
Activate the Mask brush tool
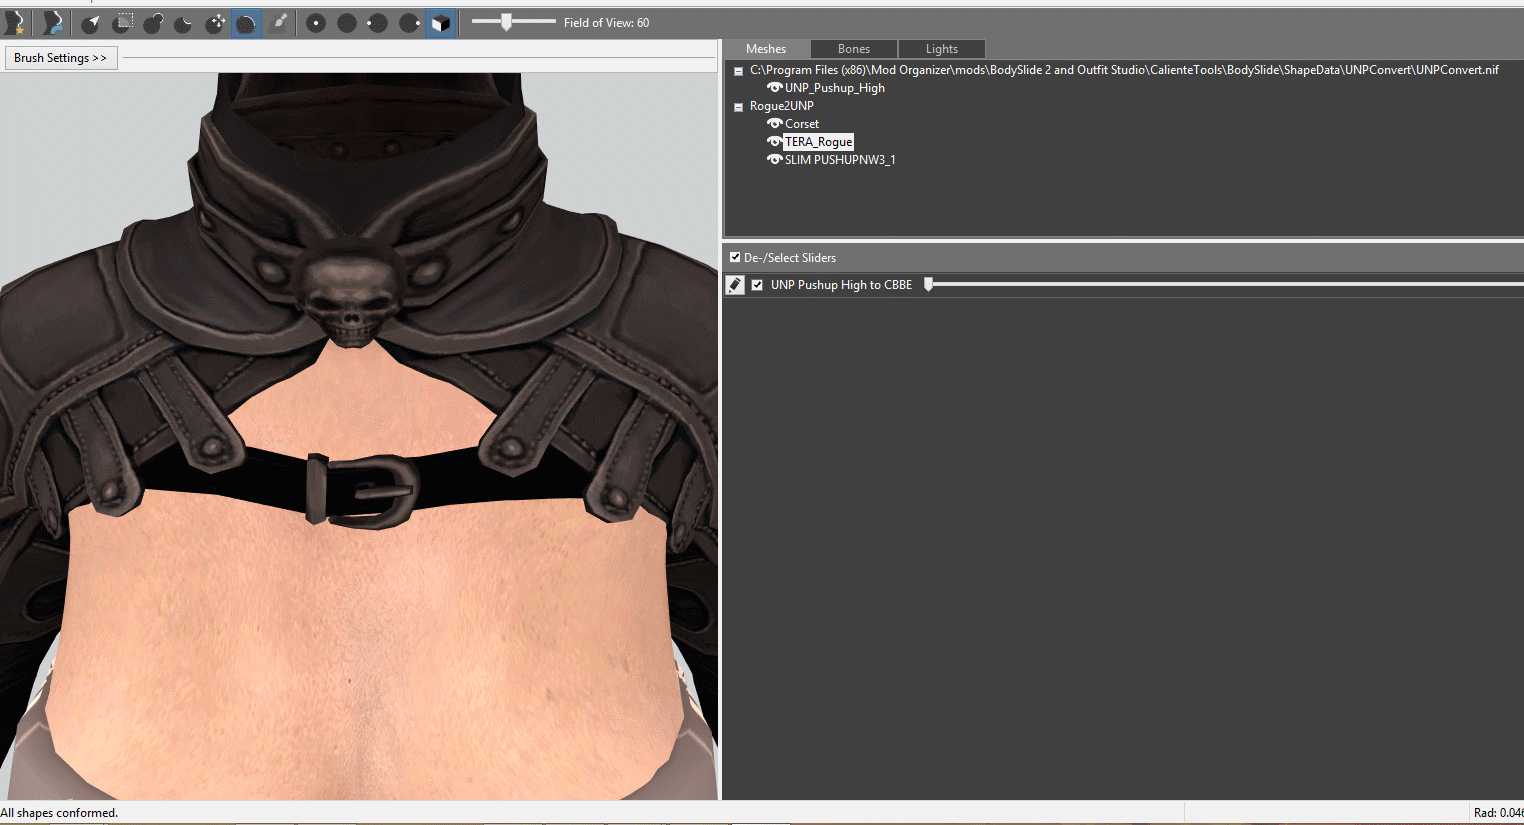pyautogui.click(x=122, y=23)
